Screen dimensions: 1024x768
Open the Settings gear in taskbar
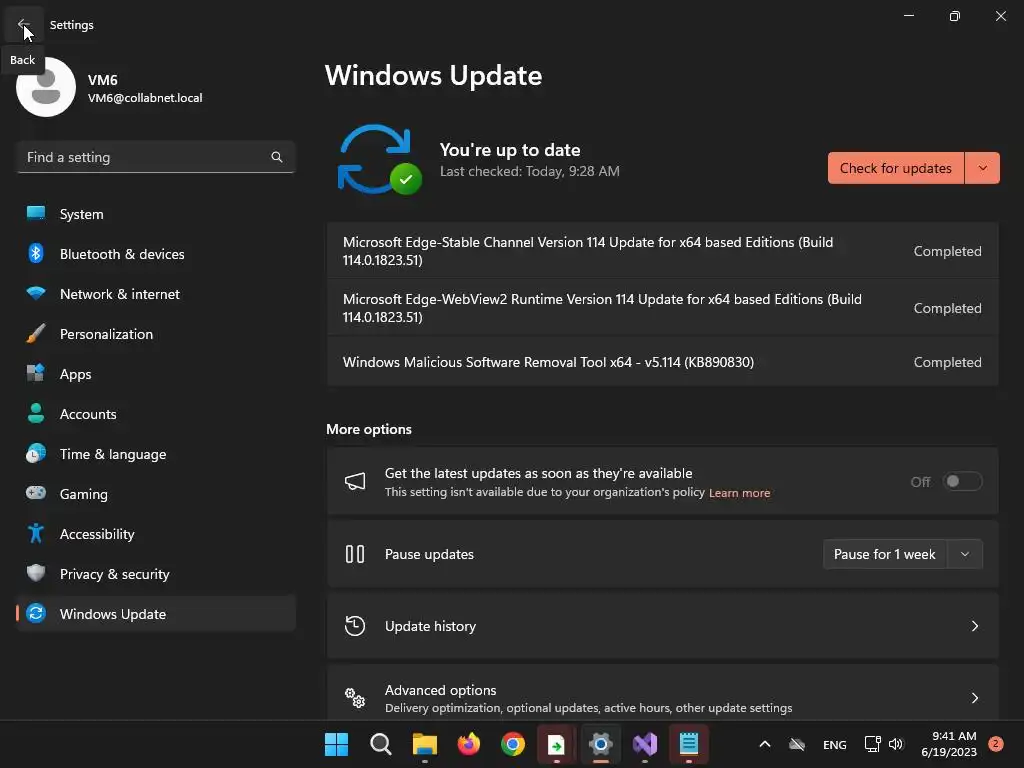[x=601, y=744]
